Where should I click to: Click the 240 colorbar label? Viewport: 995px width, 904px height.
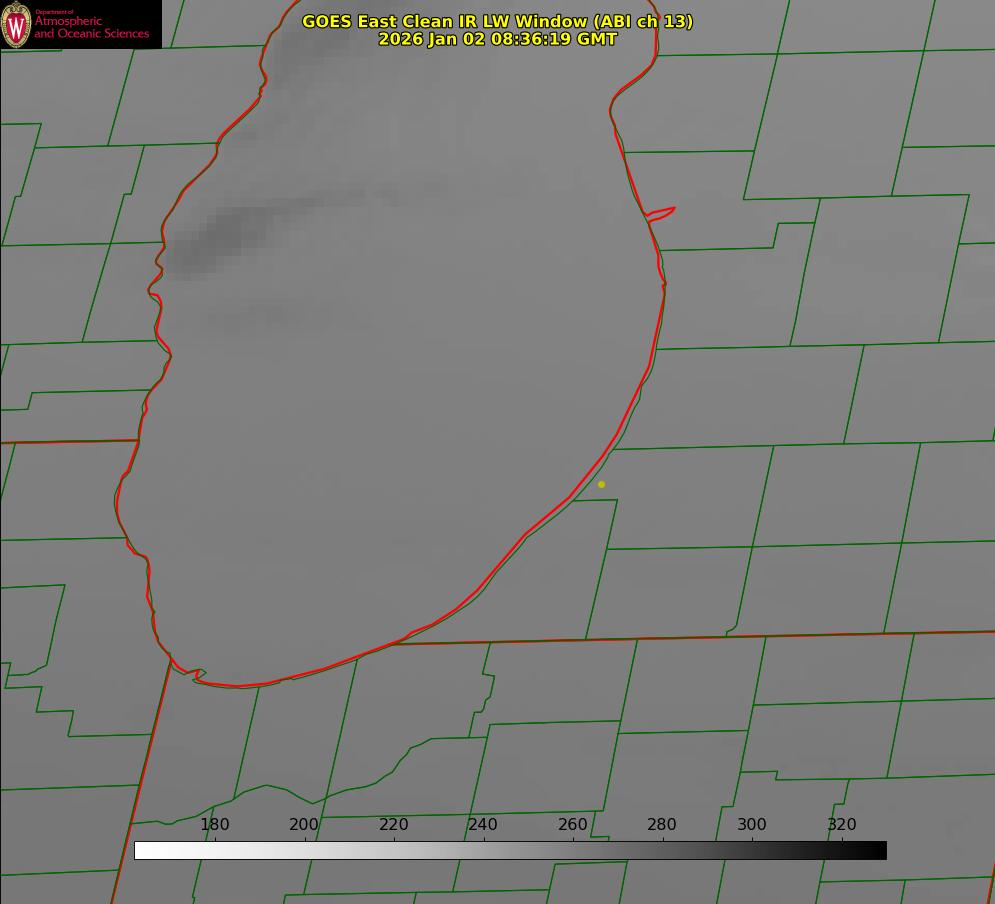pos(483,824)
